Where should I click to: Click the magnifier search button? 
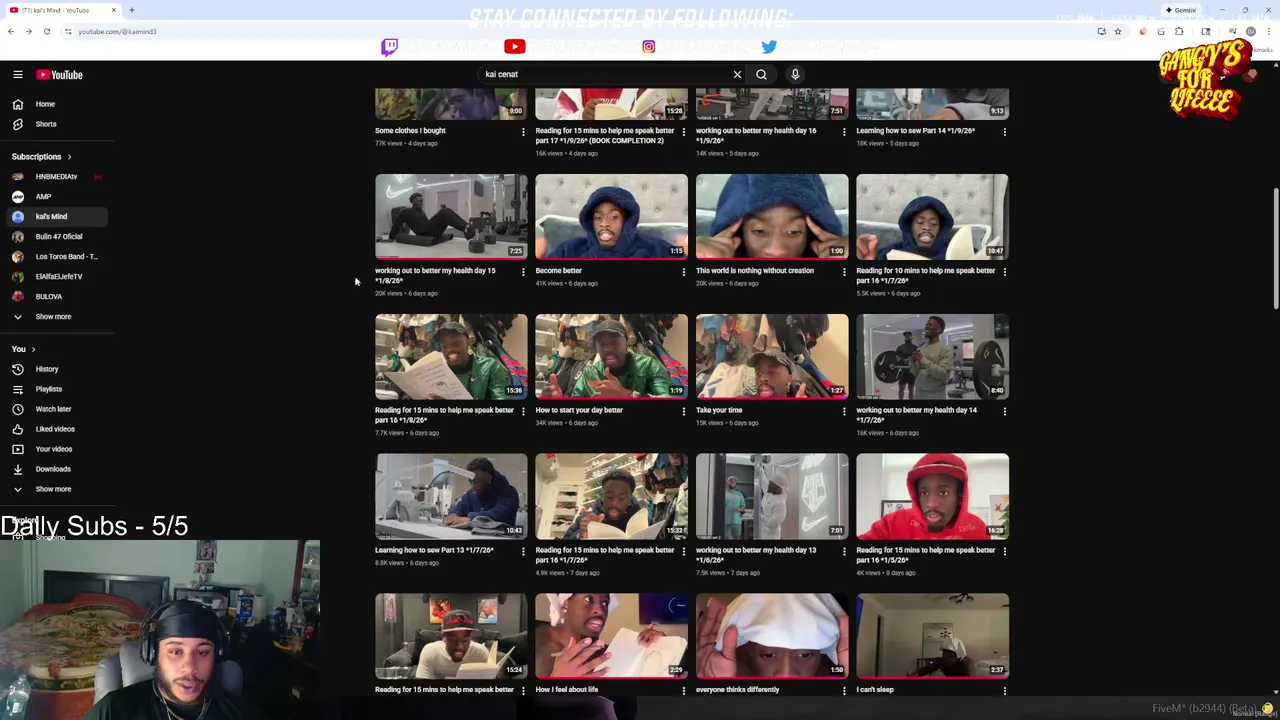[761, 74]
